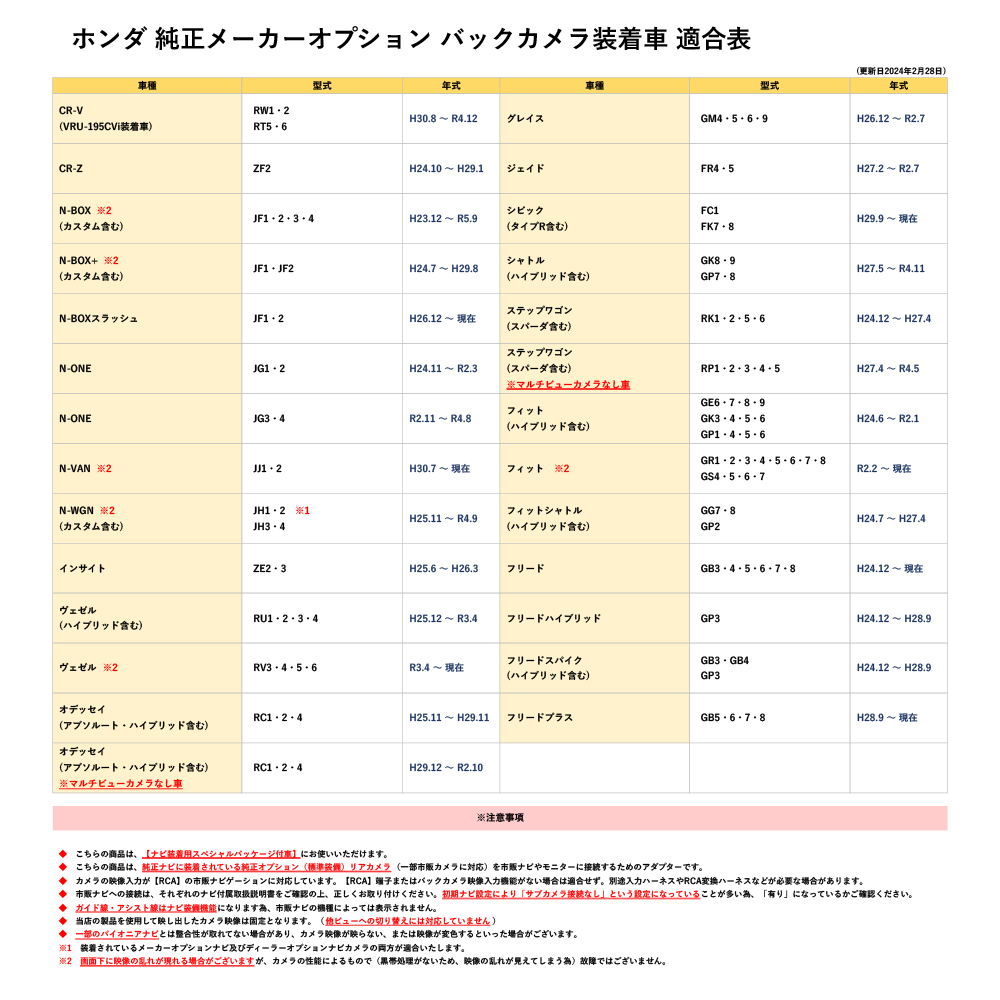The image size is (1000, 1000).
Task: Click ※マルチビューカメラなし車 under ステップワゴン
Action: pyautogui.click(x=568, y=385)
